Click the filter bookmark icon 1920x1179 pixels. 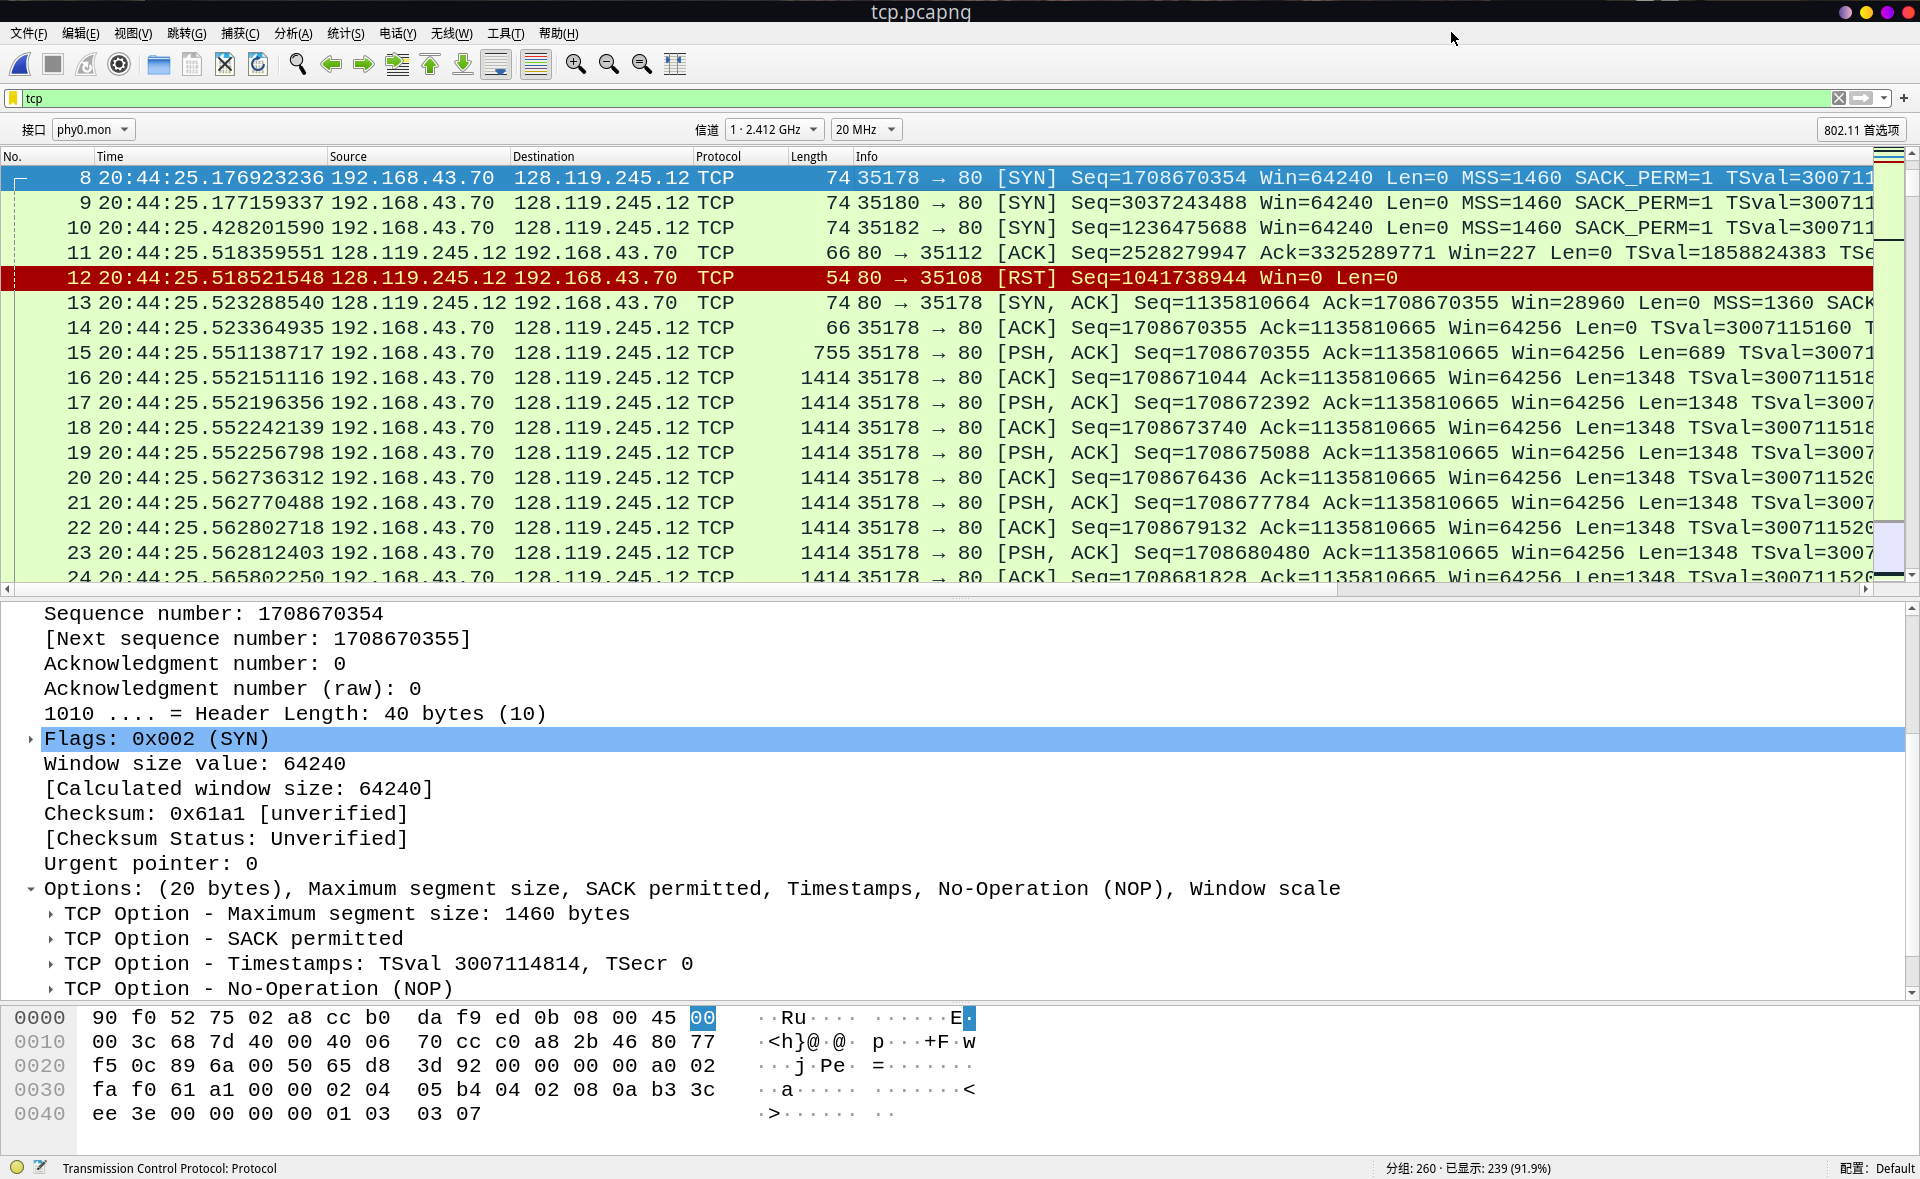click(x=13, y=98)
